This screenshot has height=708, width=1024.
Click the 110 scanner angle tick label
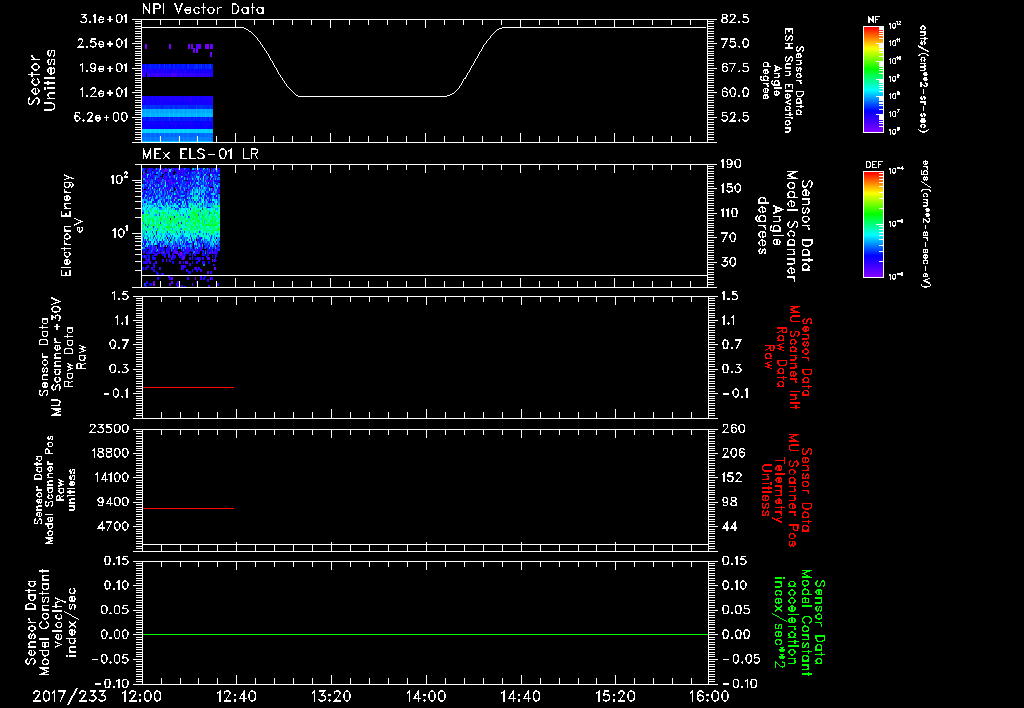[x=731, y=213]
